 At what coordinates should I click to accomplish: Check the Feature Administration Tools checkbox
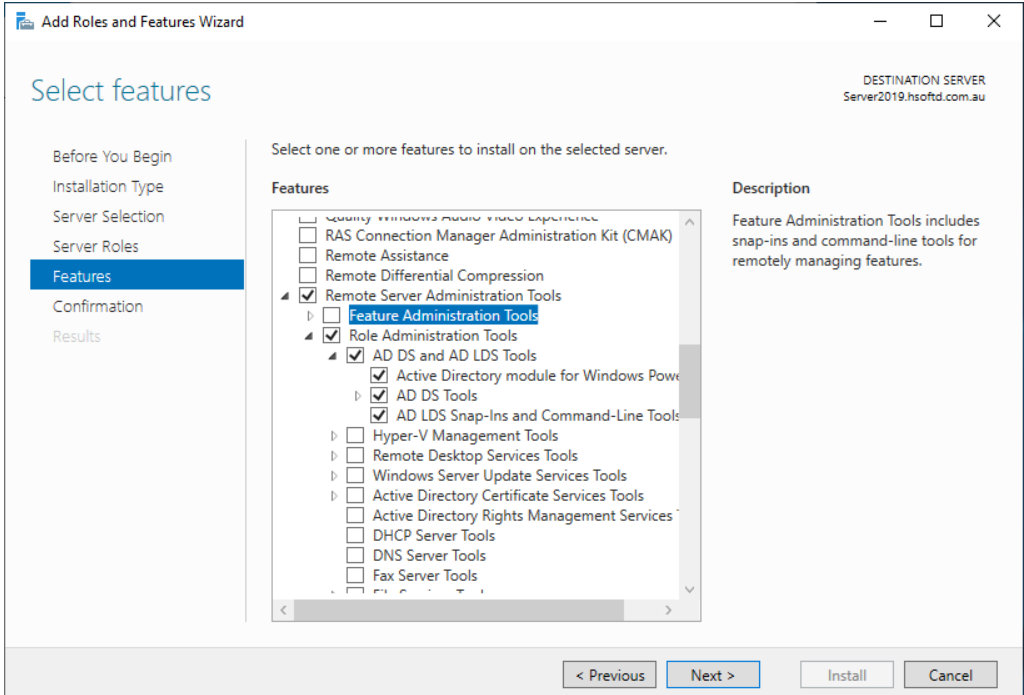pyautogui.click(x=332, y=315)
